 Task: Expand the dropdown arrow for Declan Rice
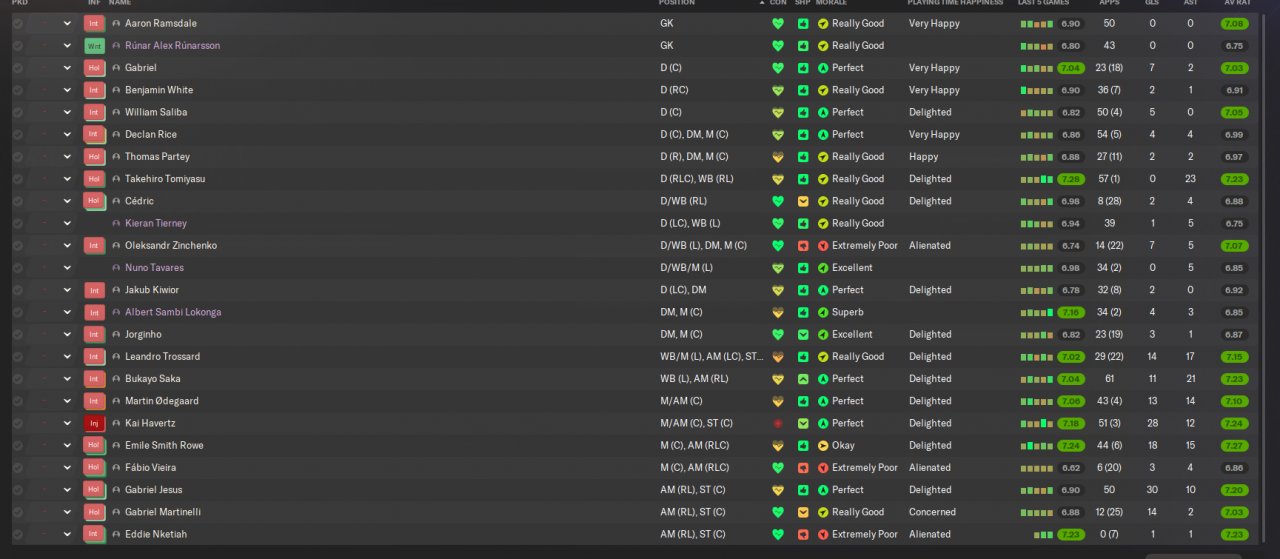[67, 135]
